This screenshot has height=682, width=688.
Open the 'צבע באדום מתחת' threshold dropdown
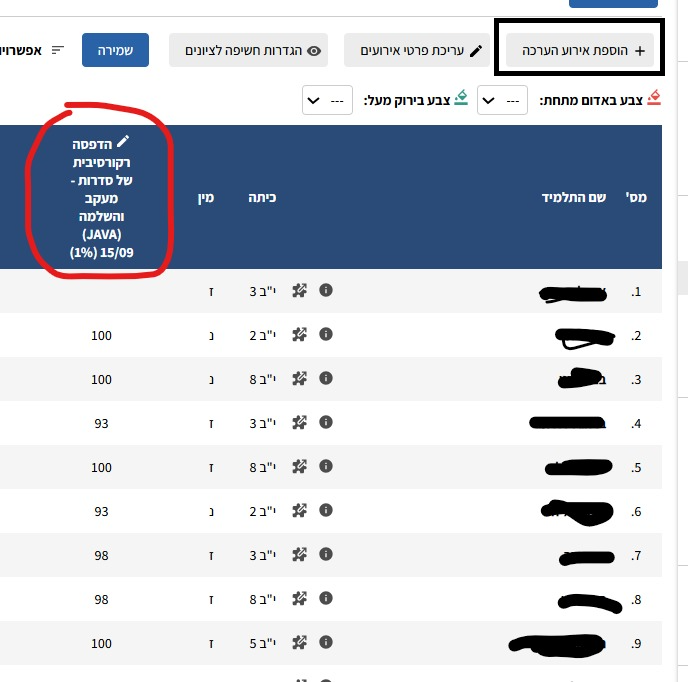coord(502,101)
